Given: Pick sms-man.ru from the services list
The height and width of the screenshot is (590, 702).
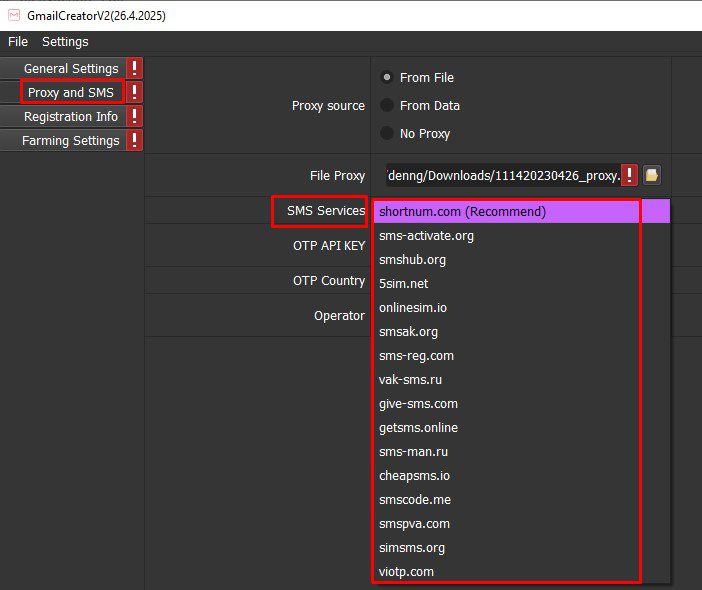Looking at the screenshot, I should coord(522,452).
